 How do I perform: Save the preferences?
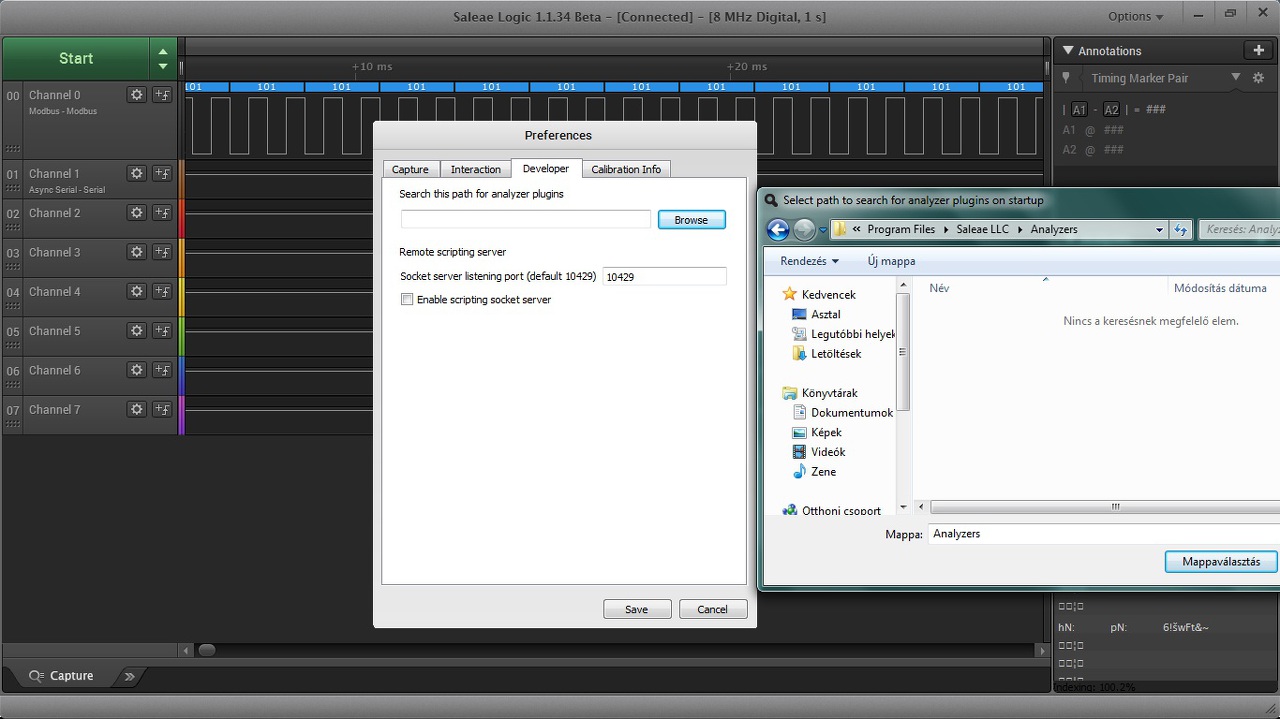tap(637, 609)
